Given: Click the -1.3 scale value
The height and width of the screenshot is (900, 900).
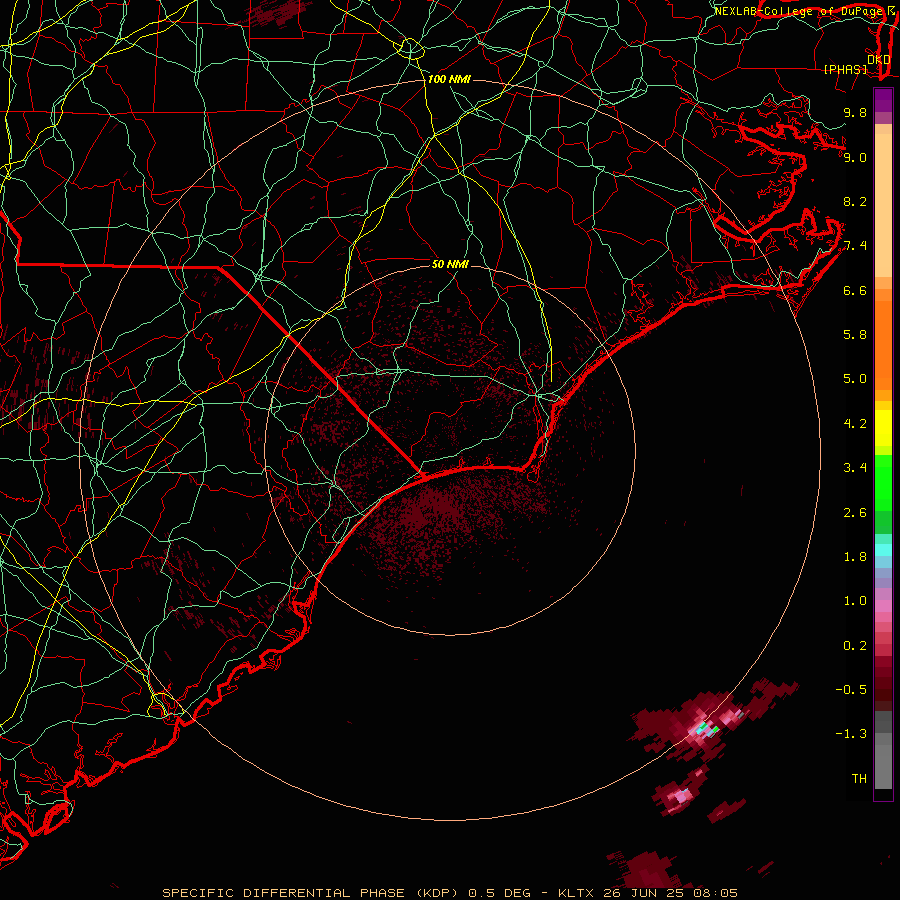Looking at the screenshot, I should tap(851, 734).
